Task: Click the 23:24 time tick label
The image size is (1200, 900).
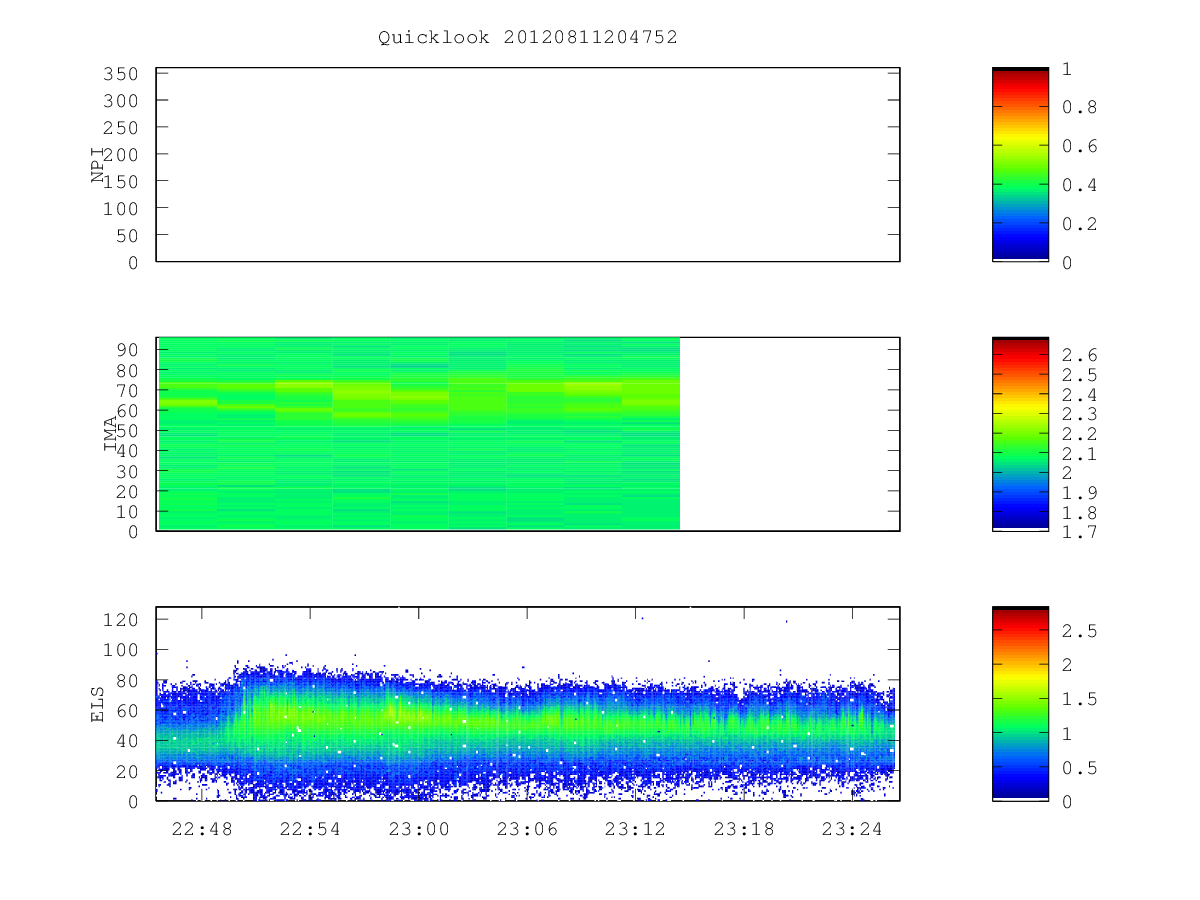Action: (x=851, y=828)
